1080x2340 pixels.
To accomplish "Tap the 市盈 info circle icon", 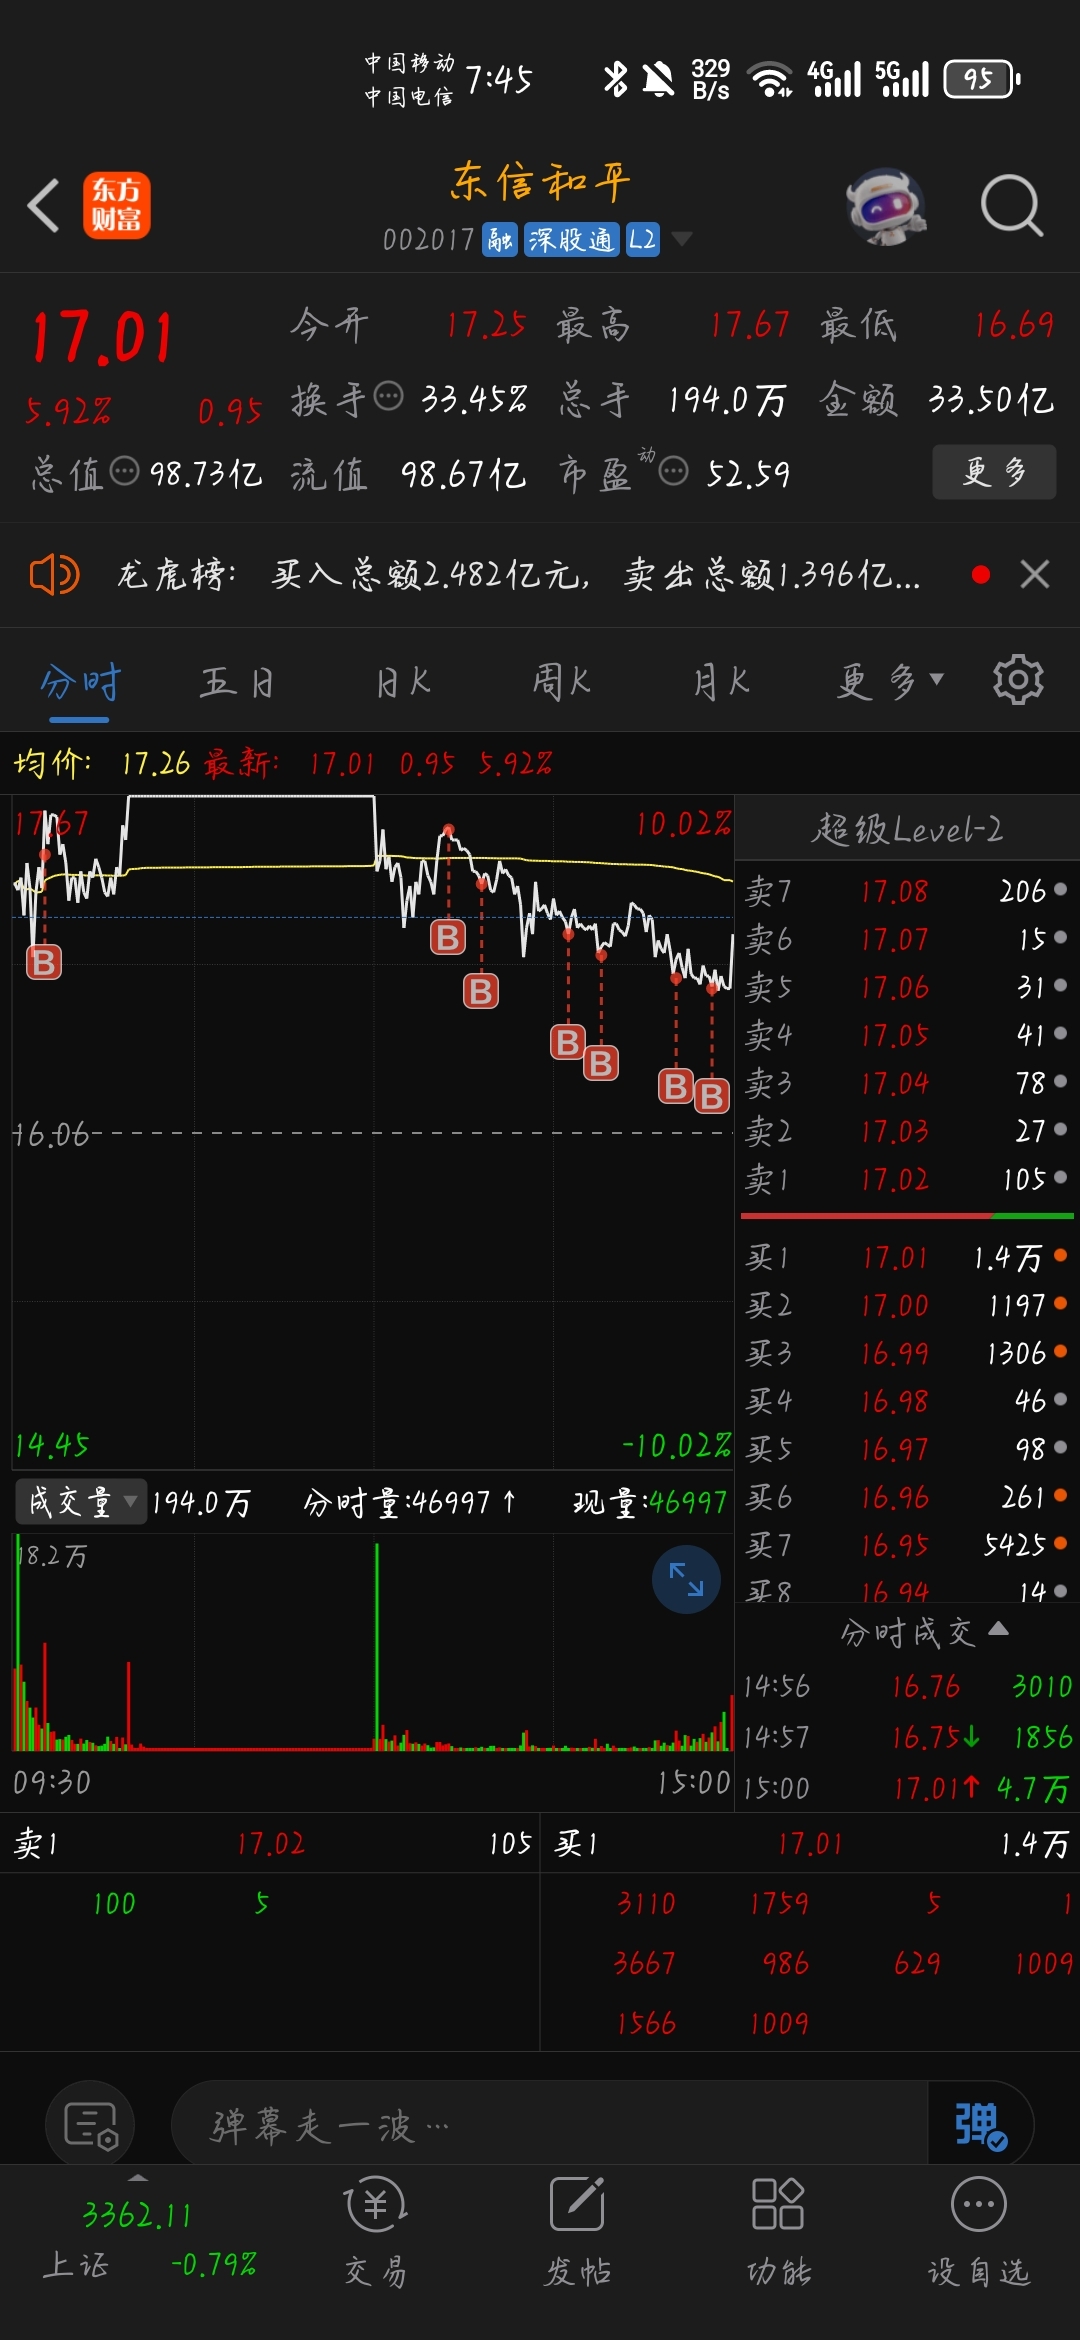I will [674, 470].
